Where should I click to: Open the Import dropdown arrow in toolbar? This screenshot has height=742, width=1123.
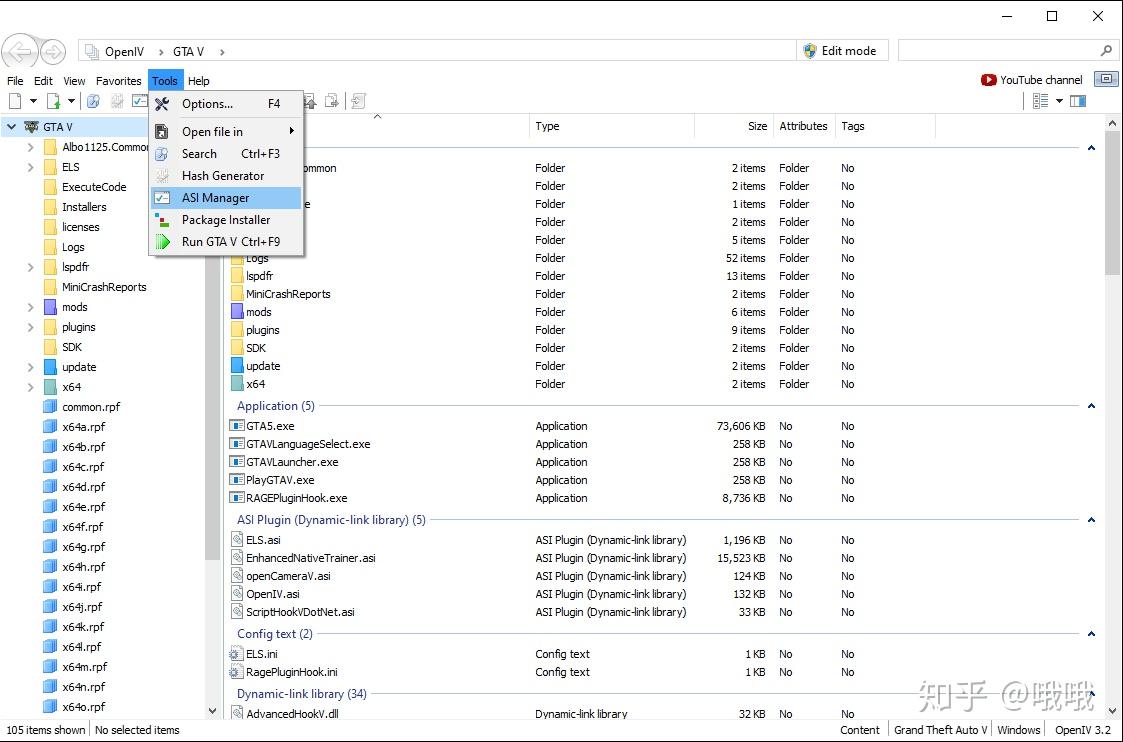(71, 102)
